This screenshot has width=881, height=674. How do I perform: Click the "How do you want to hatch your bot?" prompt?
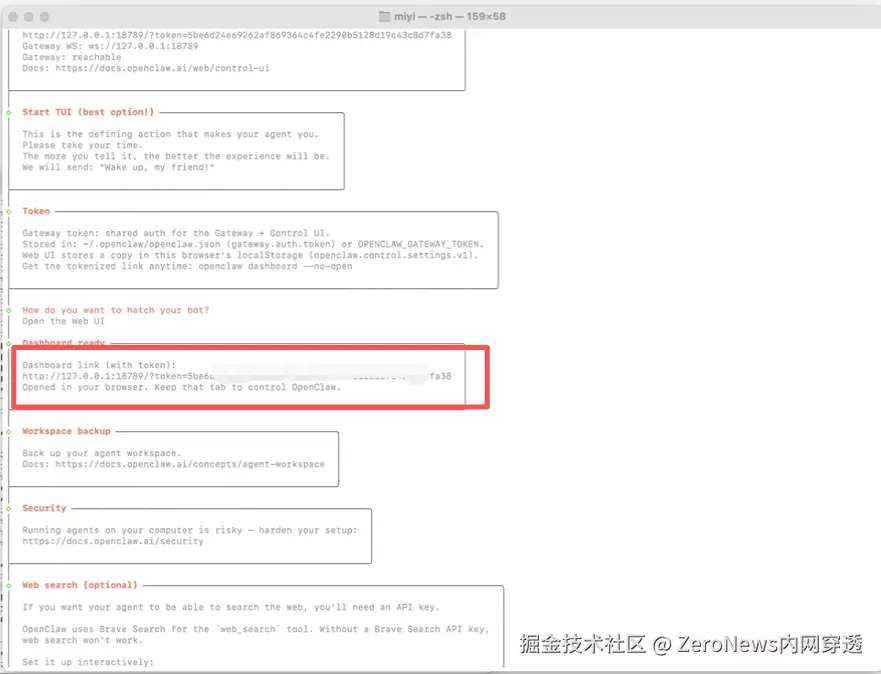pyautogui.click(x=116, y=310)
